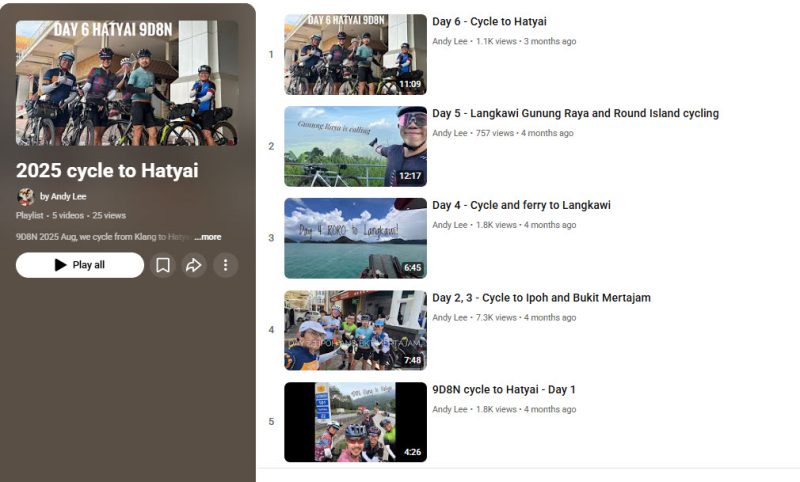This screenshot has height=482, width=800.
Task: Expand playlist description with ...more
Action: (208, 237)
